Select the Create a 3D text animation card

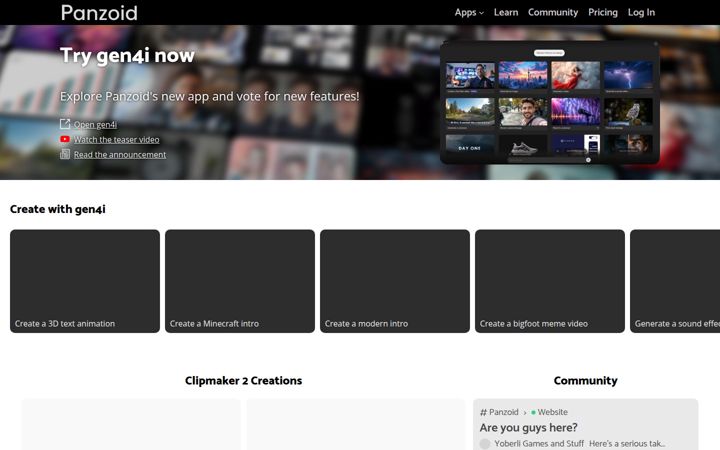(x=85, y=281)
